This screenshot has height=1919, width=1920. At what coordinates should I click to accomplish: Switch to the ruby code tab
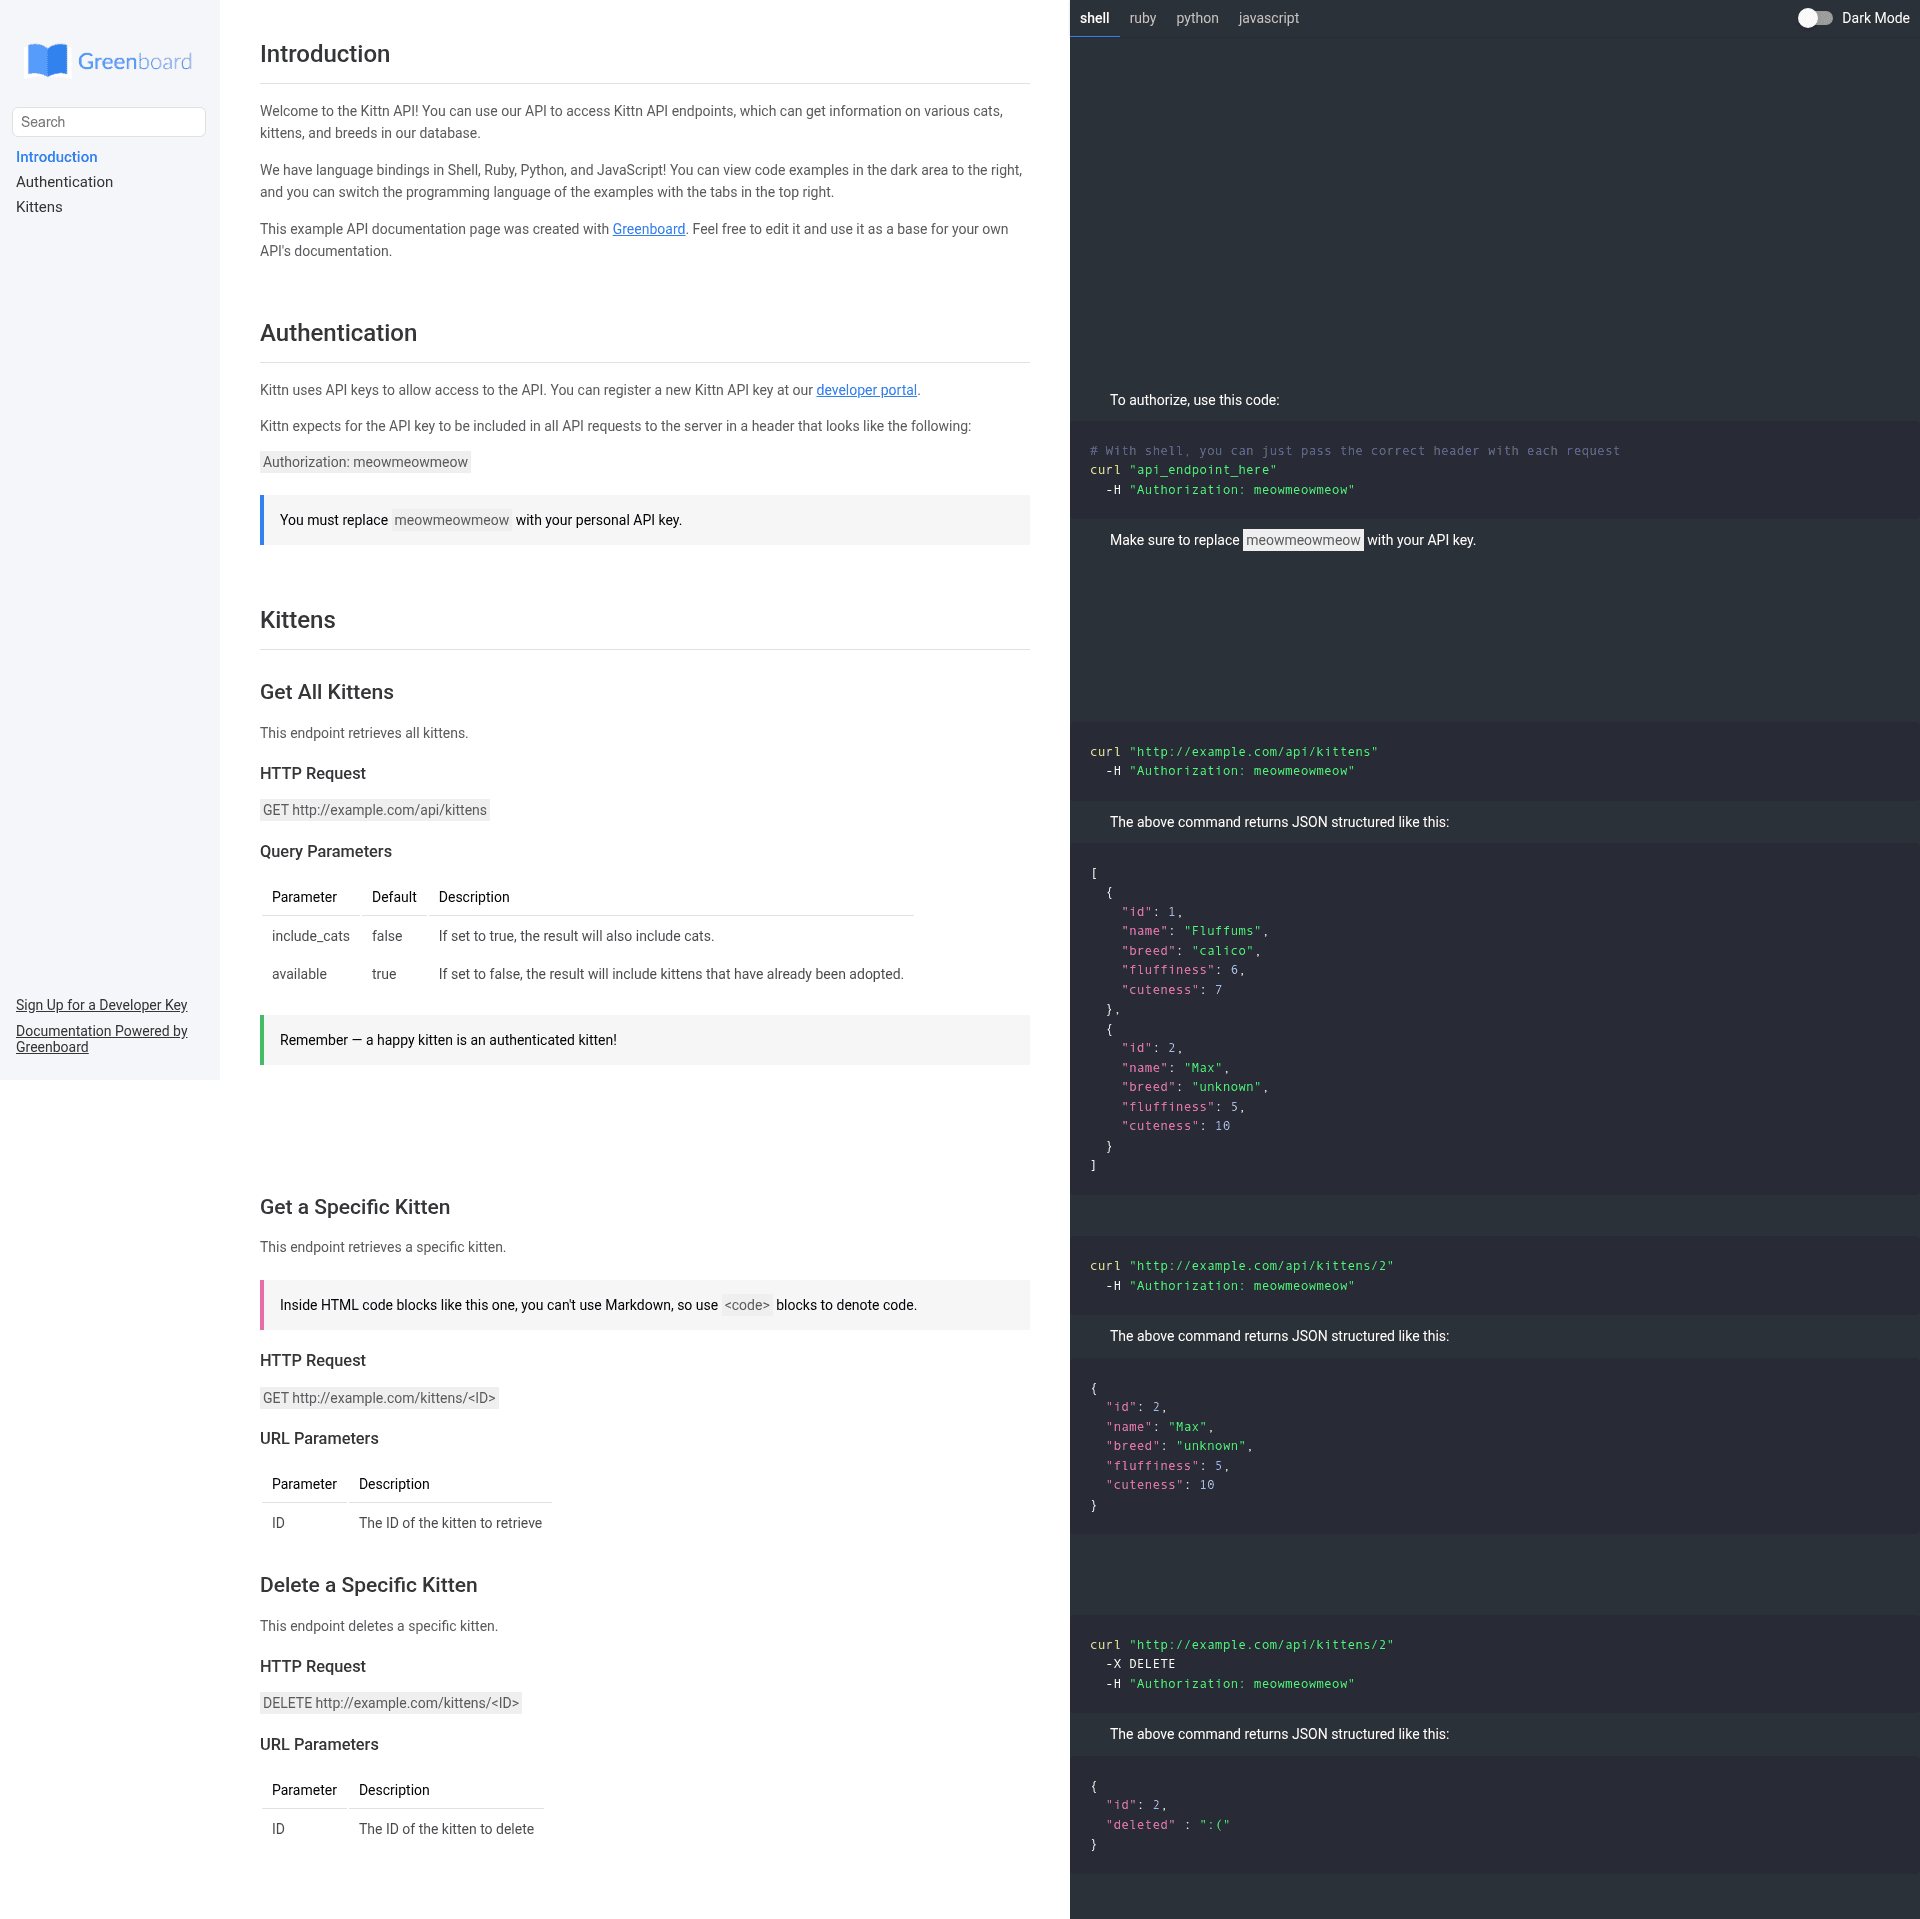click(x=1142, y=18)
